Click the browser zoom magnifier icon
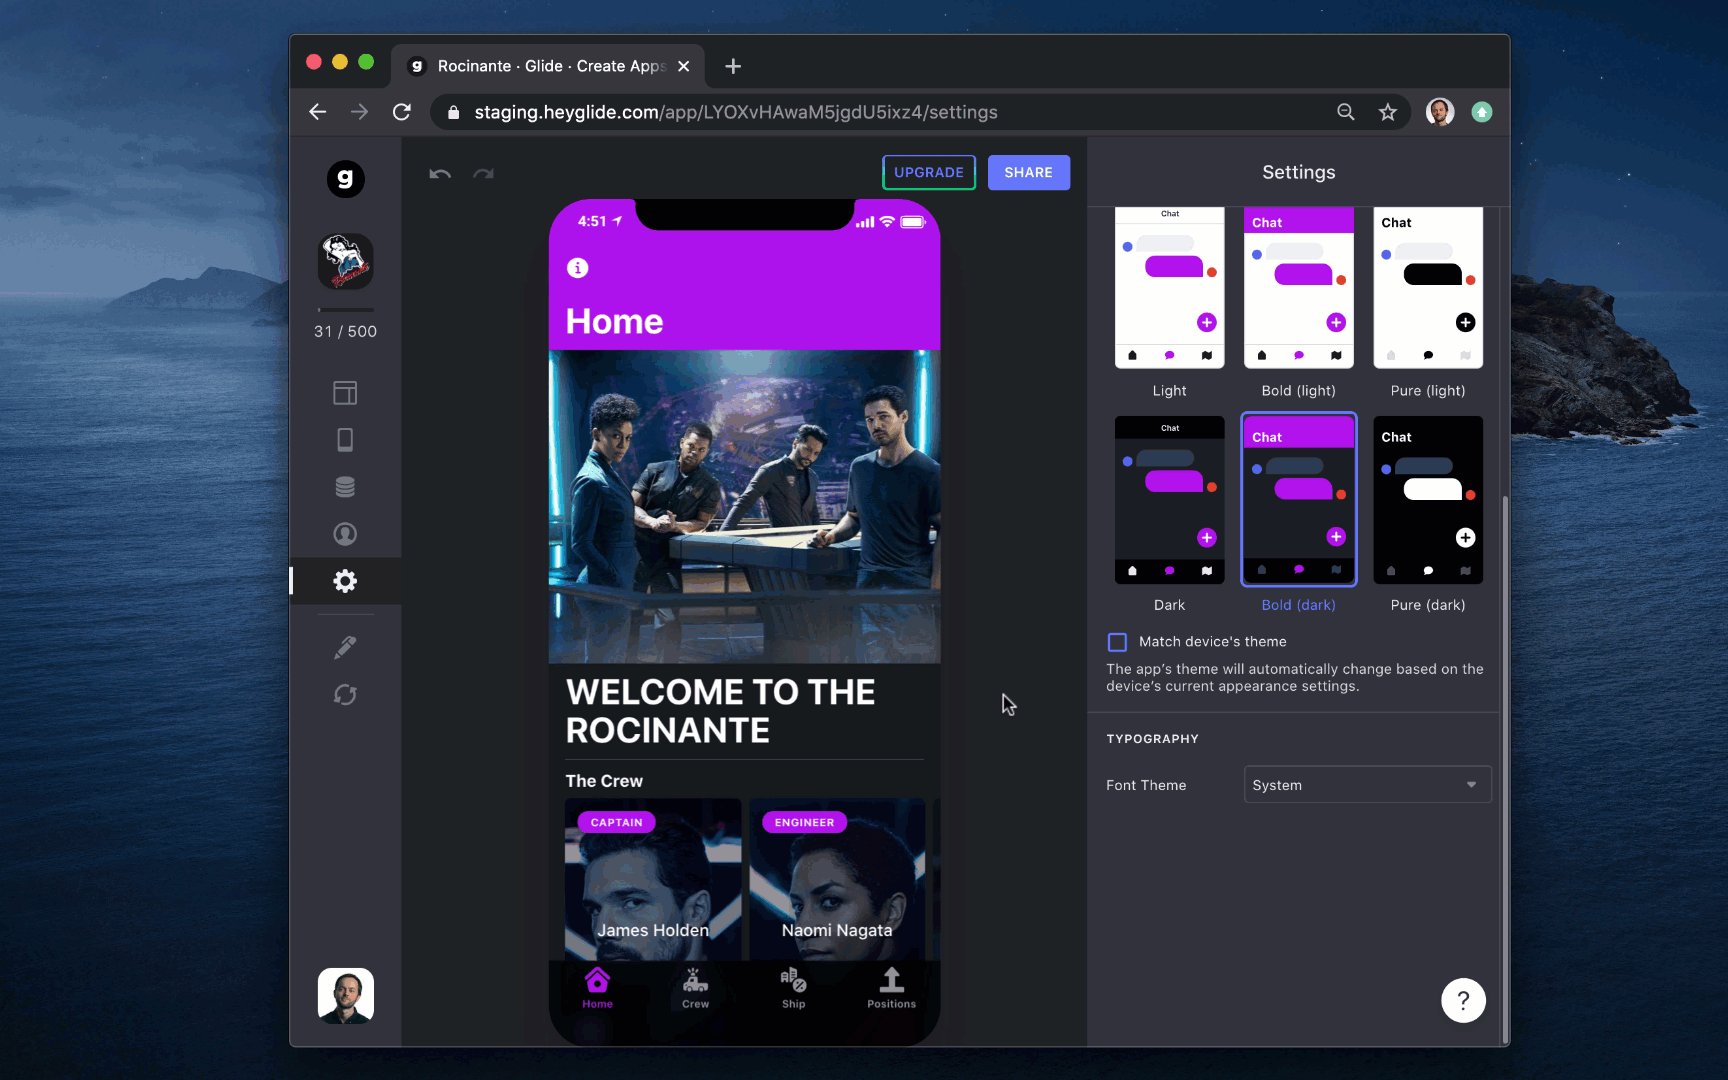Screen dimensions: 1728x1080 click(x=1346, y=112)
